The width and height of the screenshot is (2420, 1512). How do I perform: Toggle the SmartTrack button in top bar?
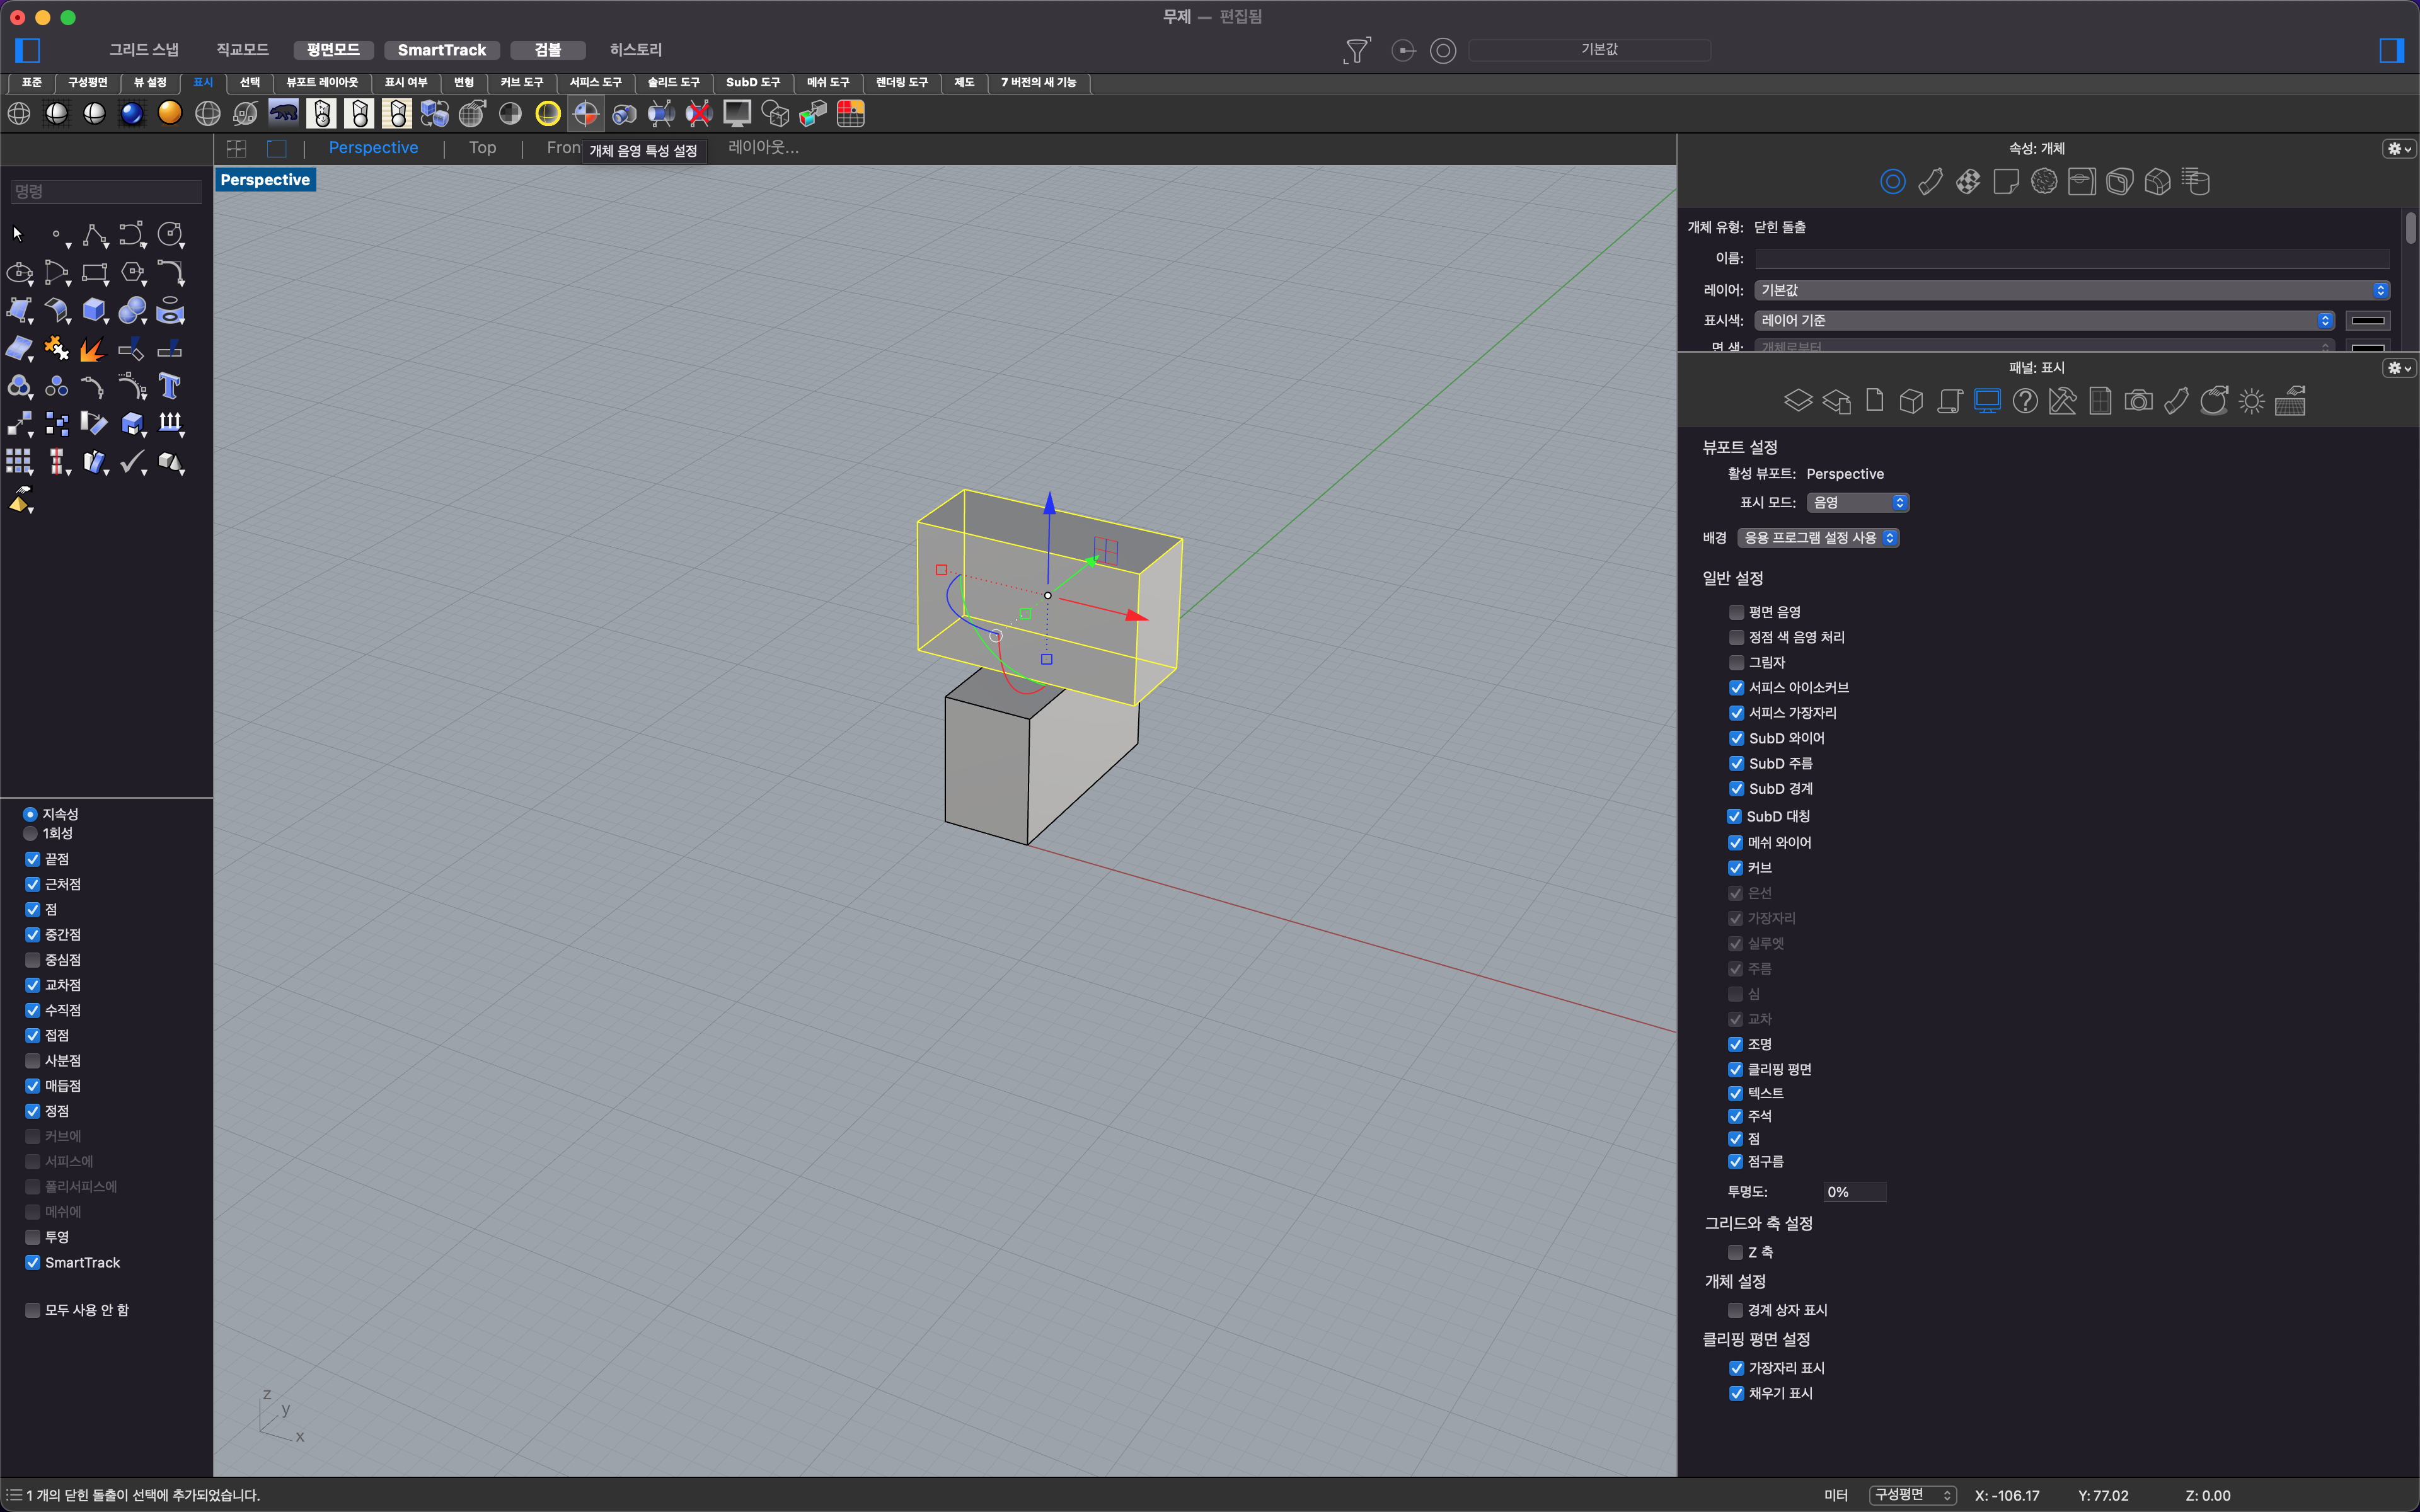tap(441, 50)
